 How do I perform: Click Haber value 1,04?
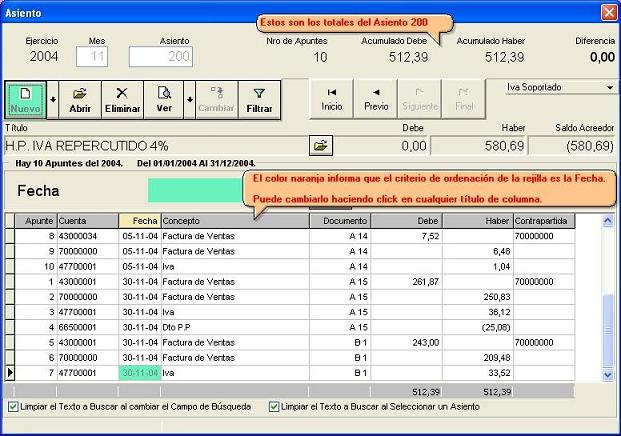478,267
